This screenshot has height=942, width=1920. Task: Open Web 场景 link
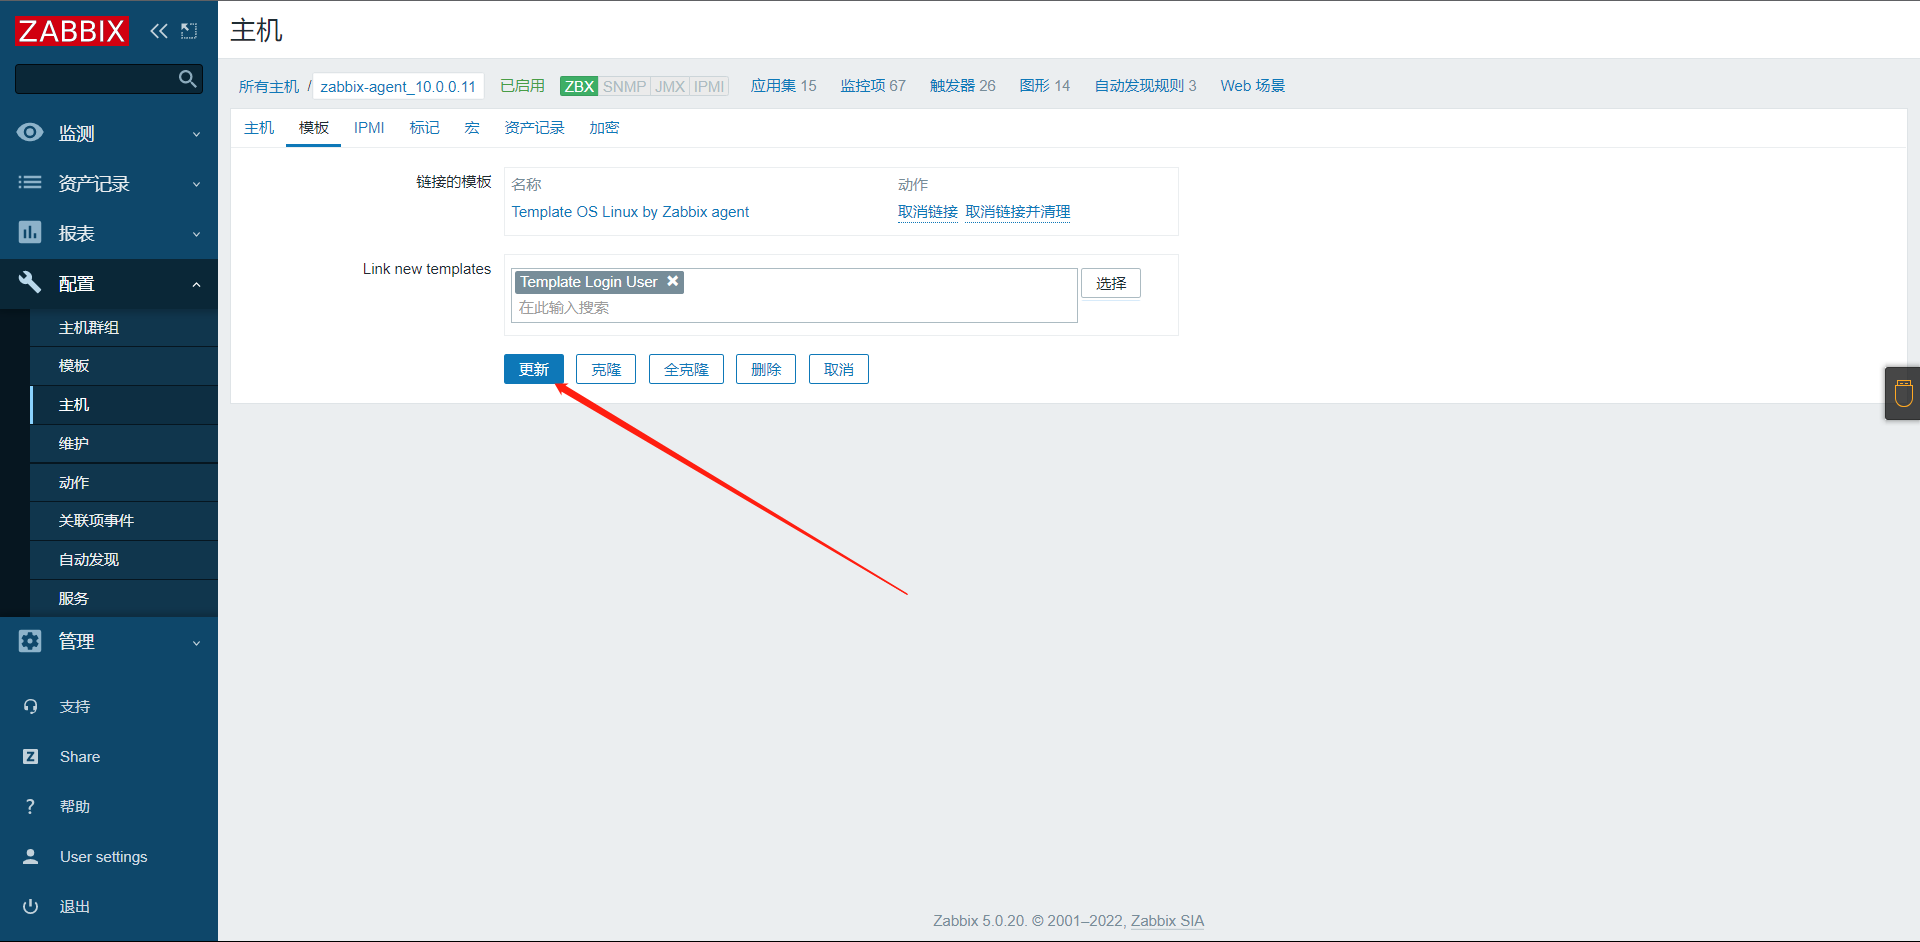[x=1252, y=86]
